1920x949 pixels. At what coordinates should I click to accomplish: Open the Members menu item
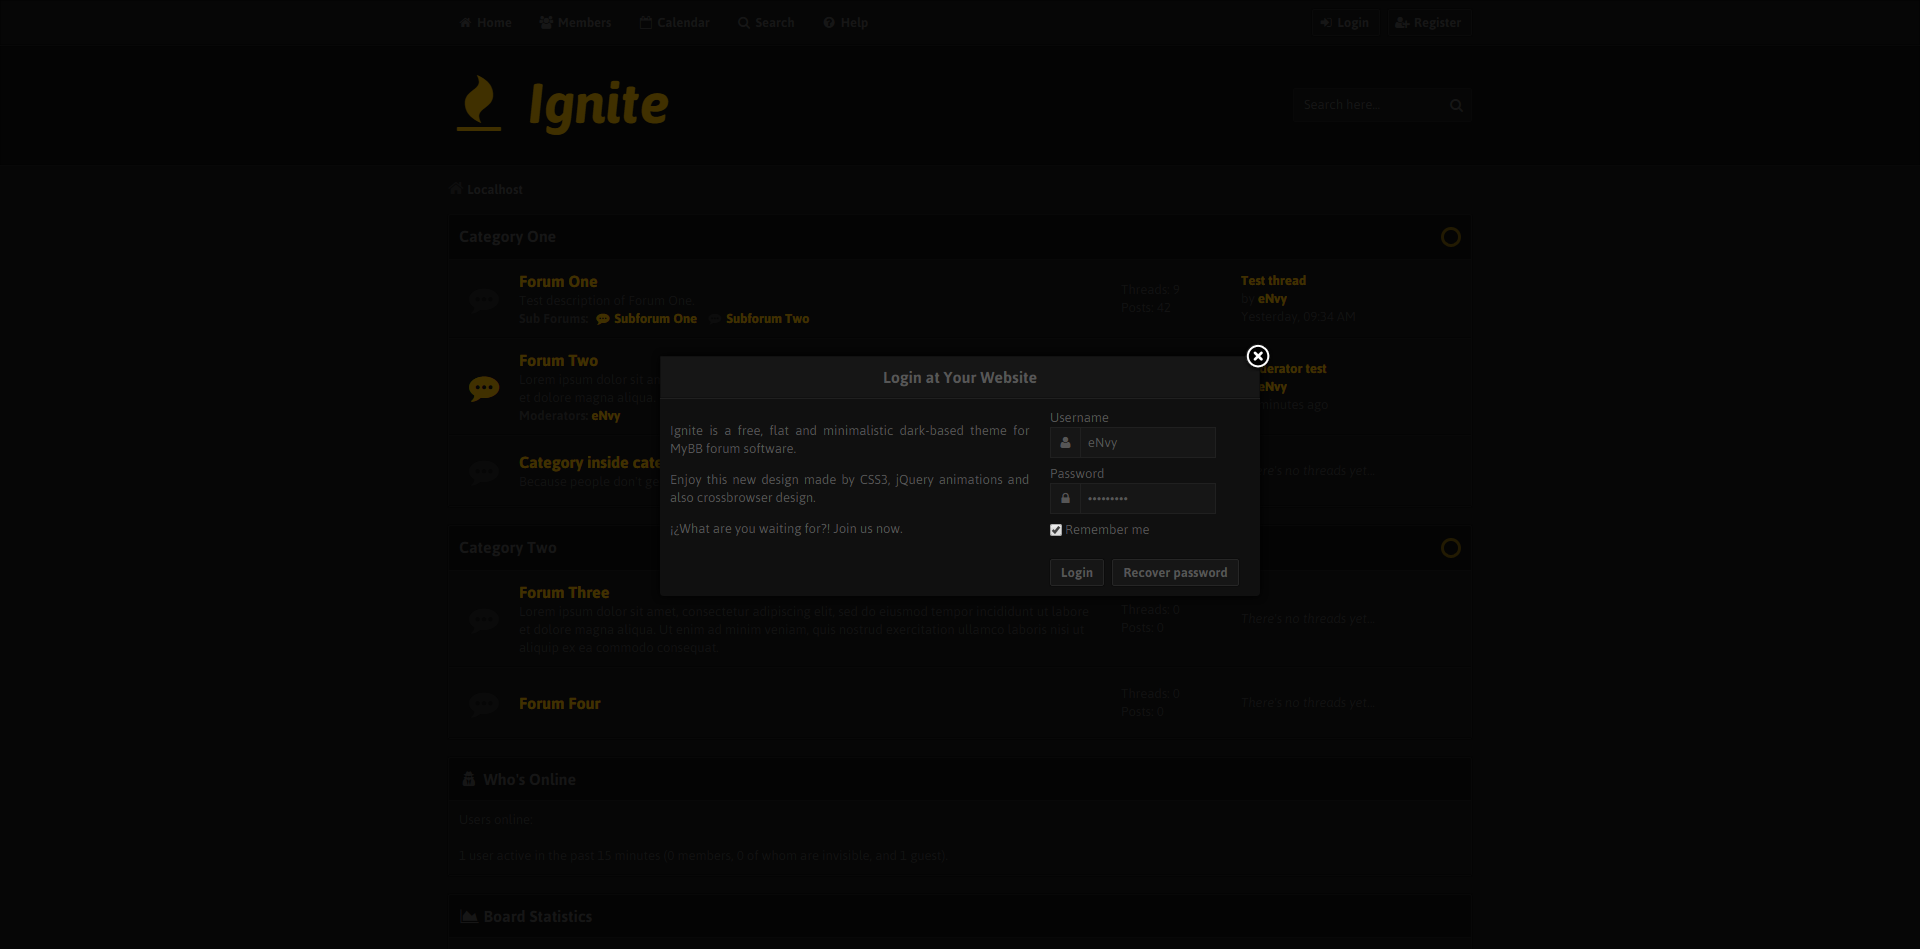pyautogui.click(x=575, y=22)
